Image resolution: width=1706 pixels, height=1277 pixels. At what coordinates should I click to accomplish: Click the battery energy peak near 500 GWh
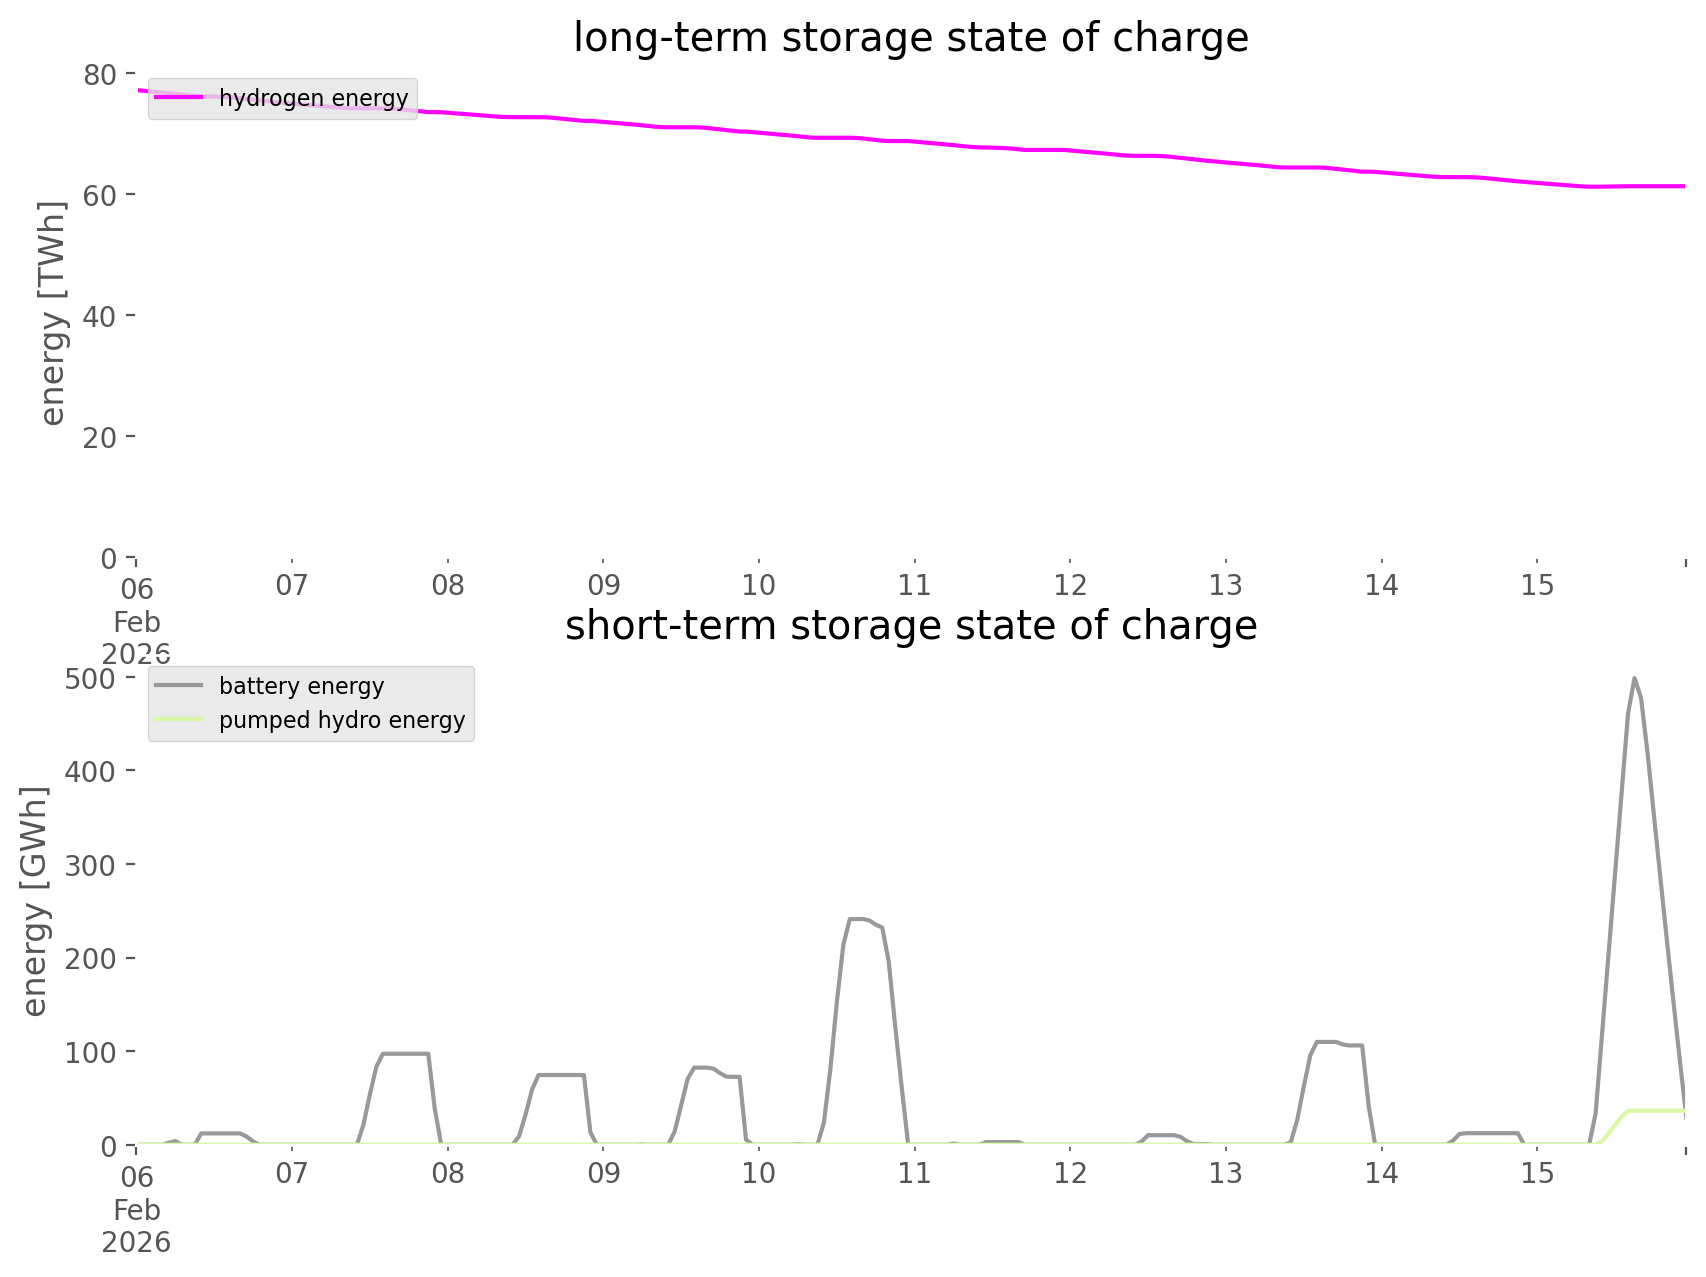[x=1634, y=680]
